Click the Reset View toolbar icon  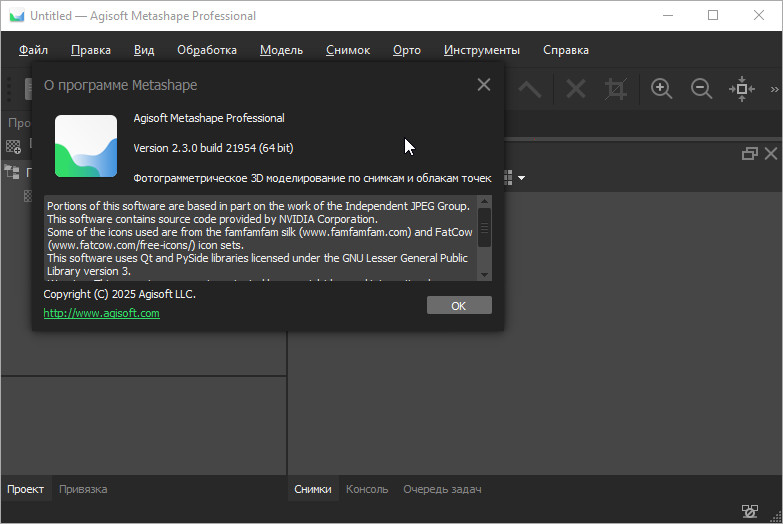tap(741, 89)
